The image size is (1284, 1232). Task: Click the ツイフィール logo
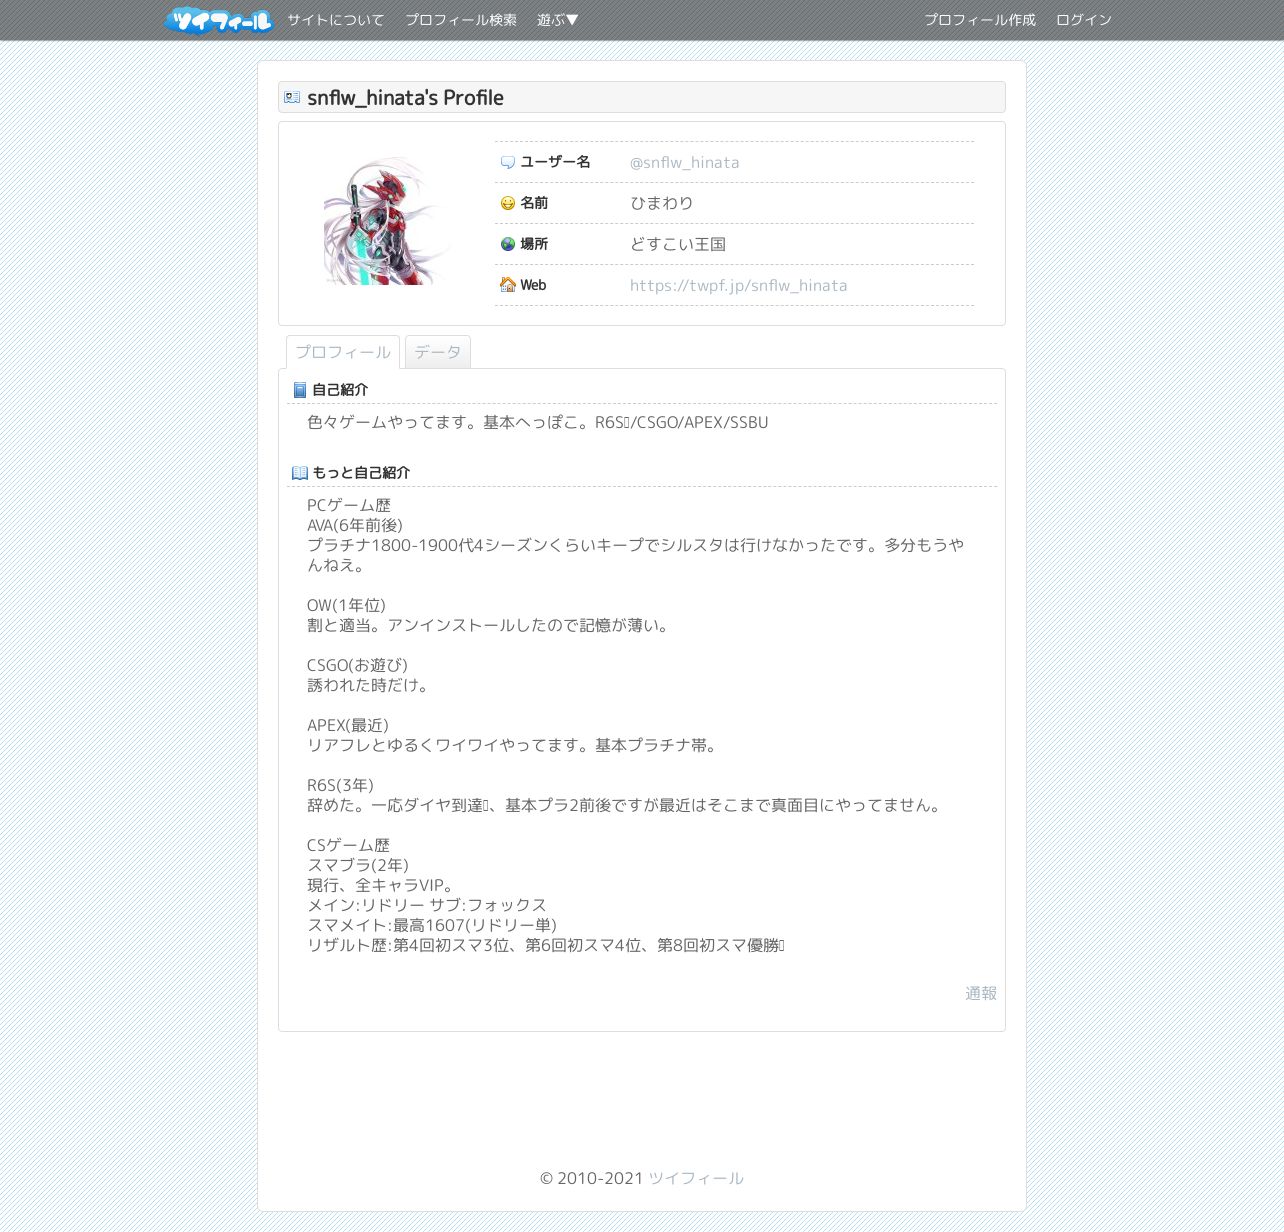tap(219, 20)
